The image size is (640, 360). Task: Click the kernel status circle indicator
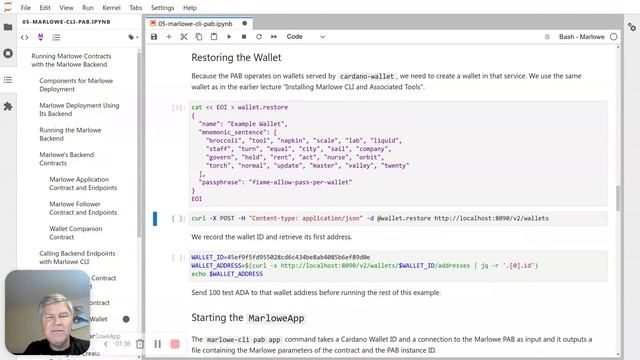point(613,37)
